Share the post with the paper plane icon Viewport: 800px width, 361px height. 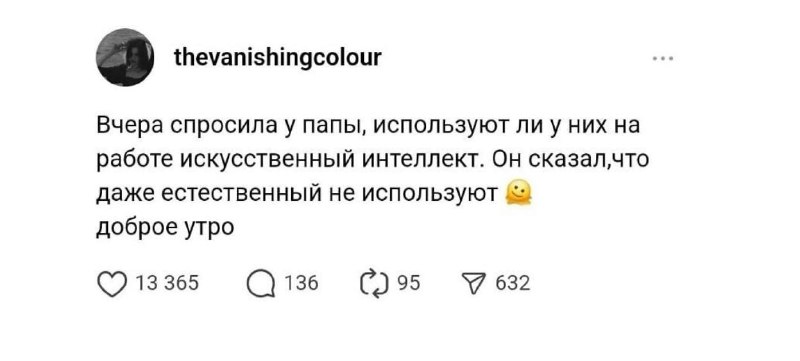(x=472, y=283)
